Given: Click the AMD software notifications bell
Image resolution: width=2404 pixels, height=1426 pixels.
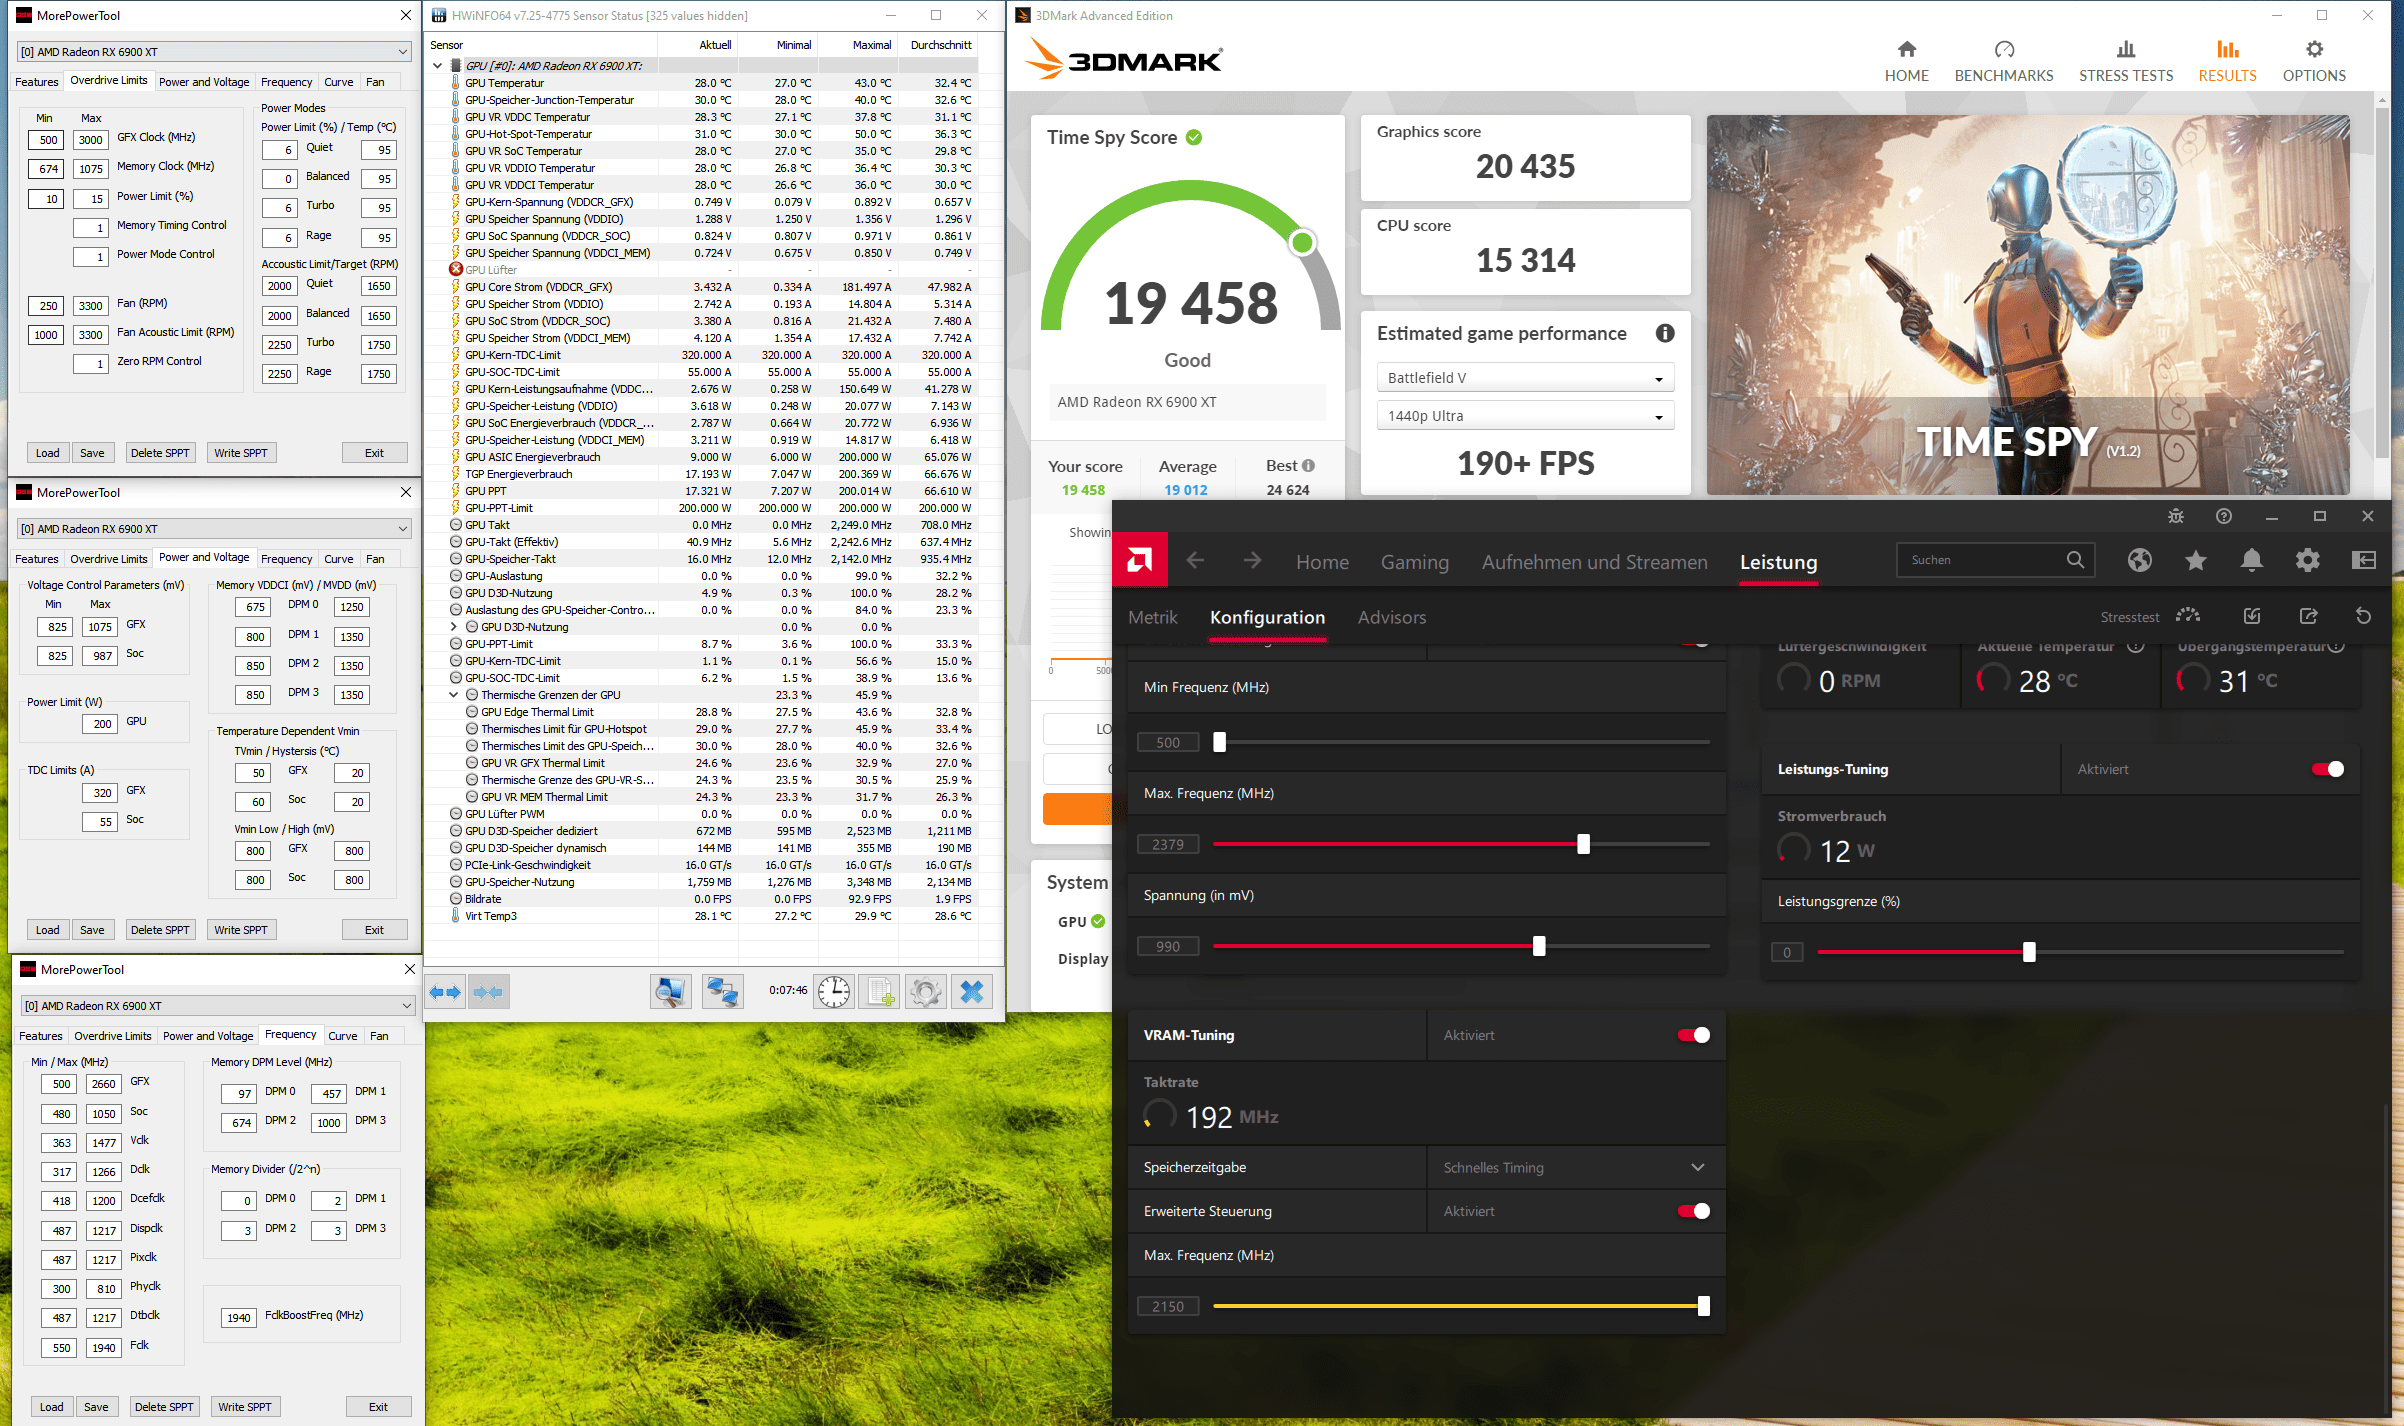Looking at the screenshot, I should coord(2251,560).
